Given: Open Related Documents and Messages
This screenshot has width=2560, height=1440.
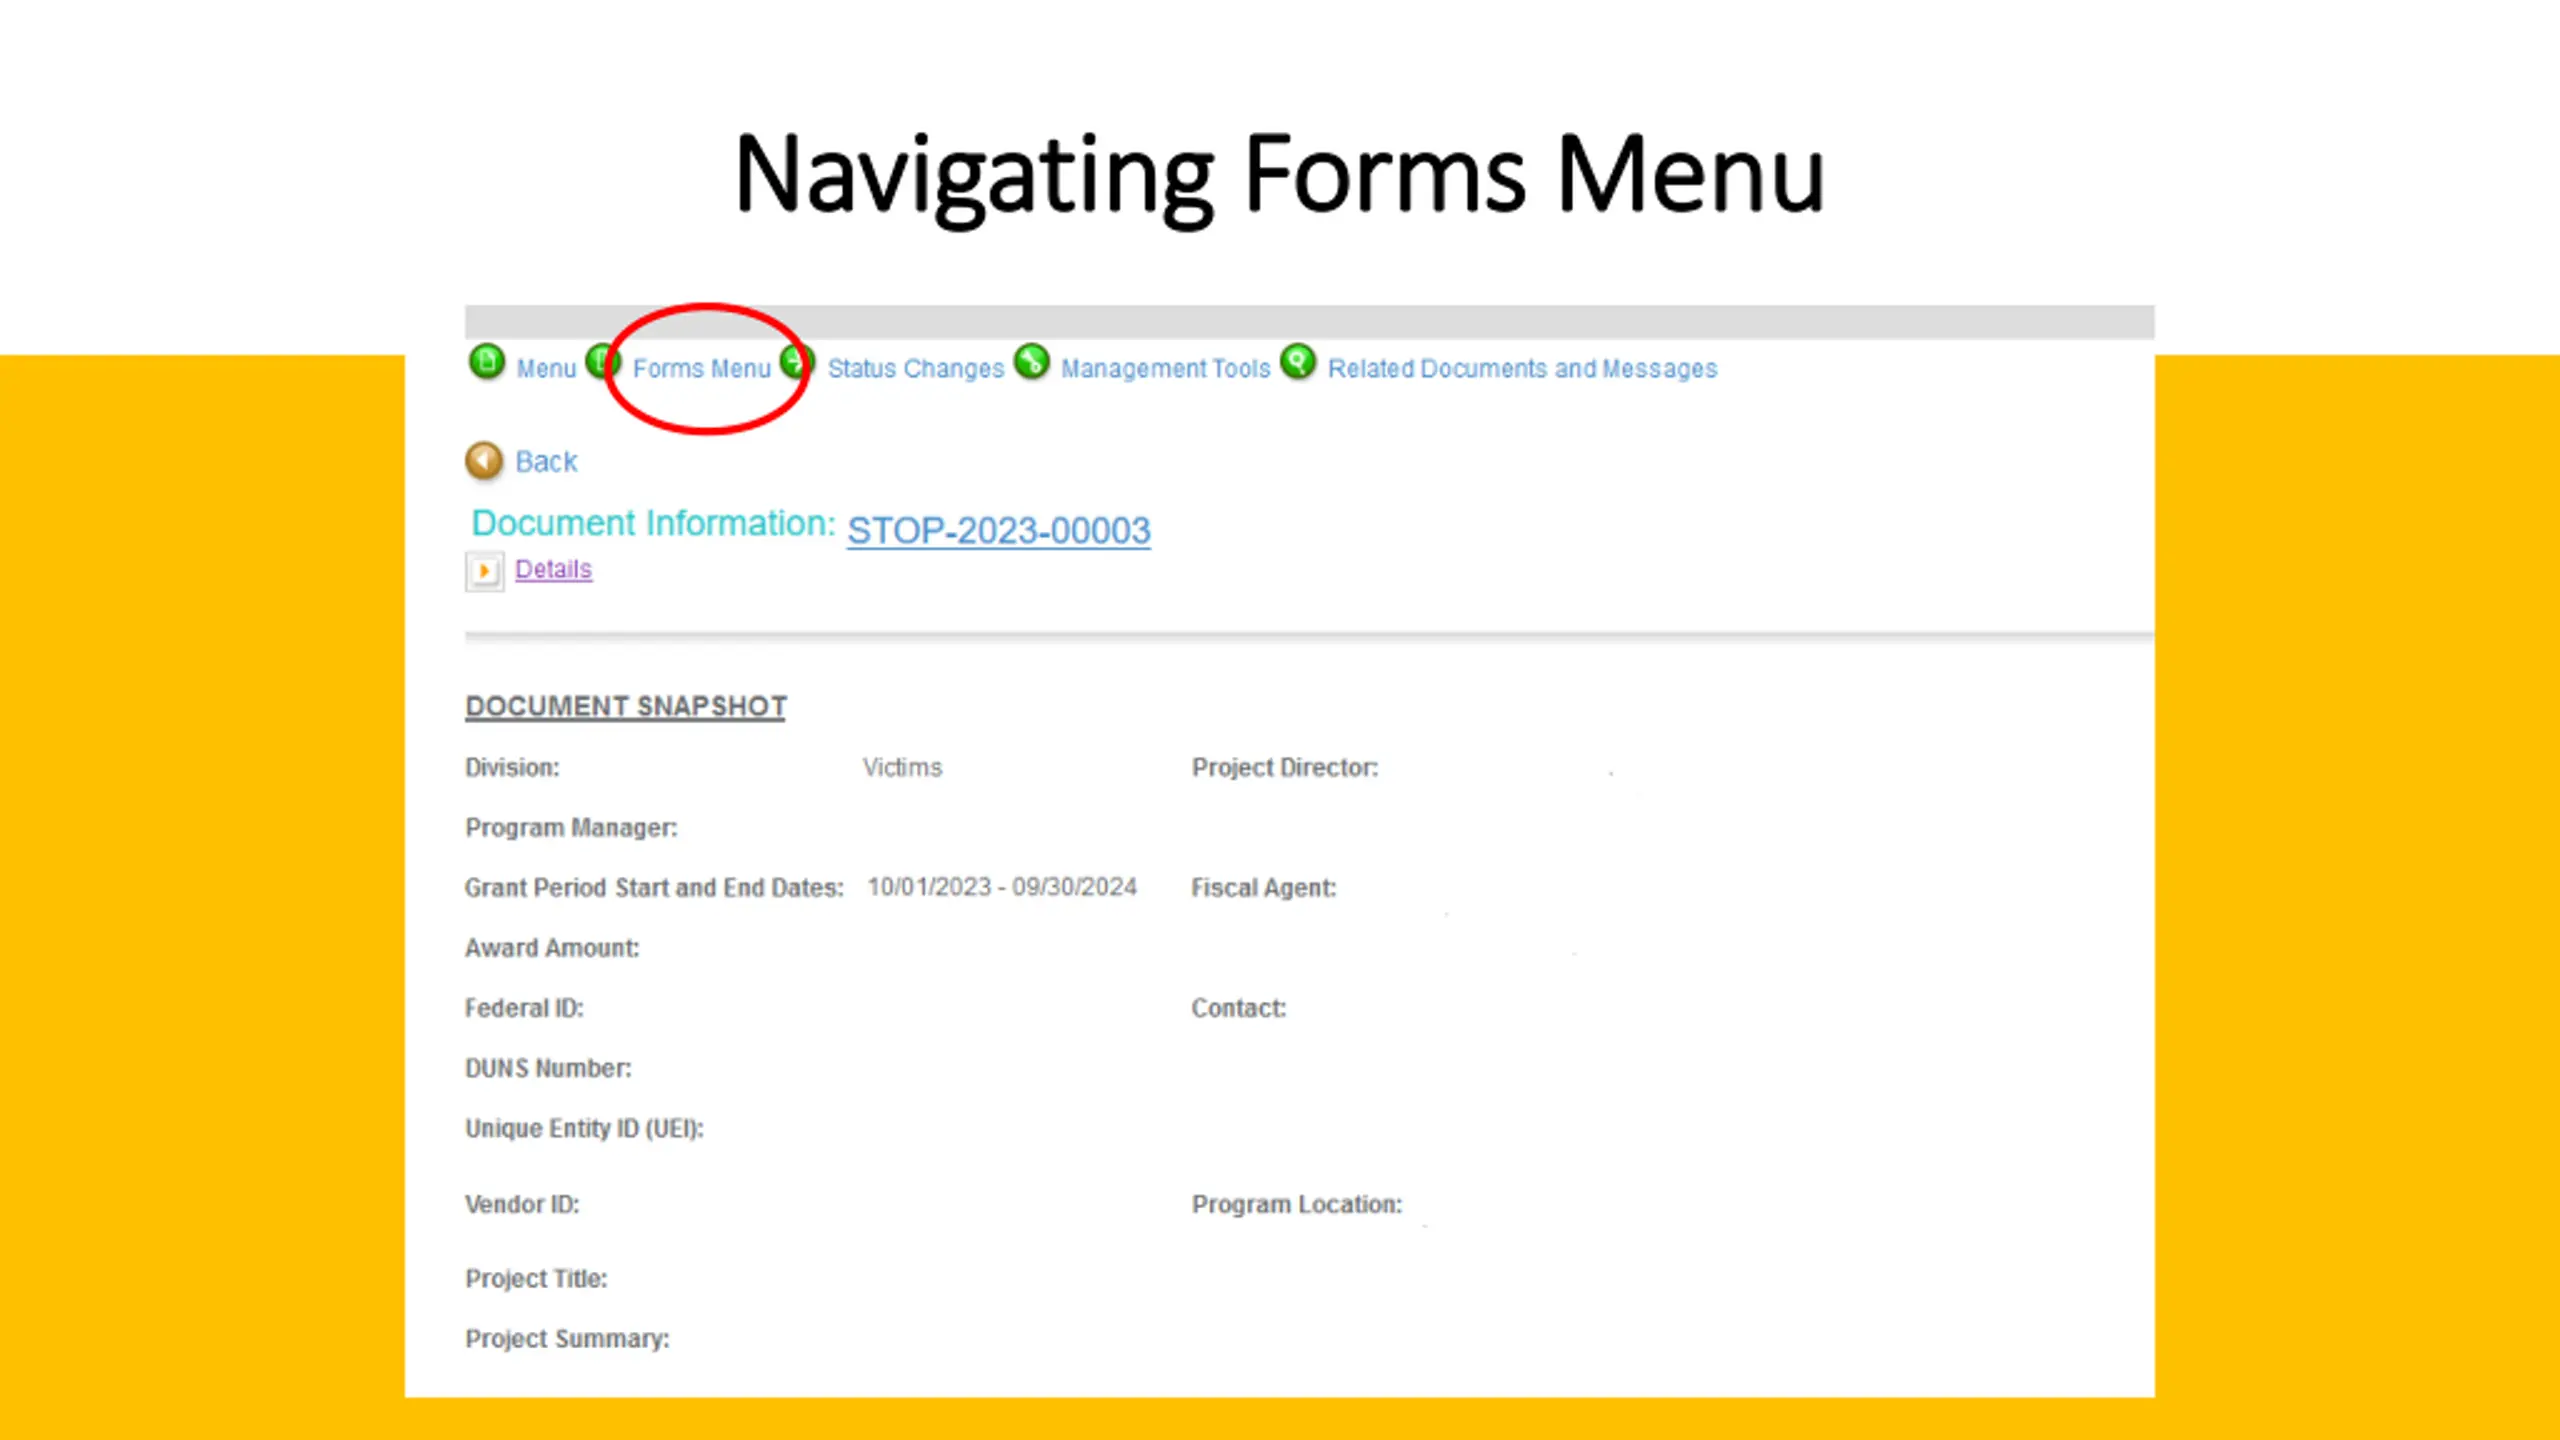Looking at the screenshot, I should (x=1522, y=369).
